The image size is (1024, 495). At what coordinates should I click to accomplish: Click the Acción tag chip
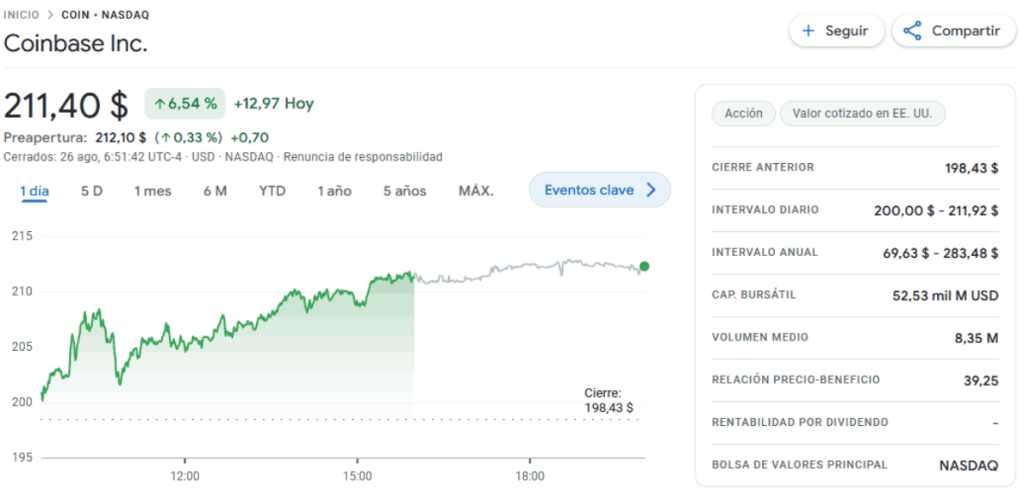click(743, 113)
